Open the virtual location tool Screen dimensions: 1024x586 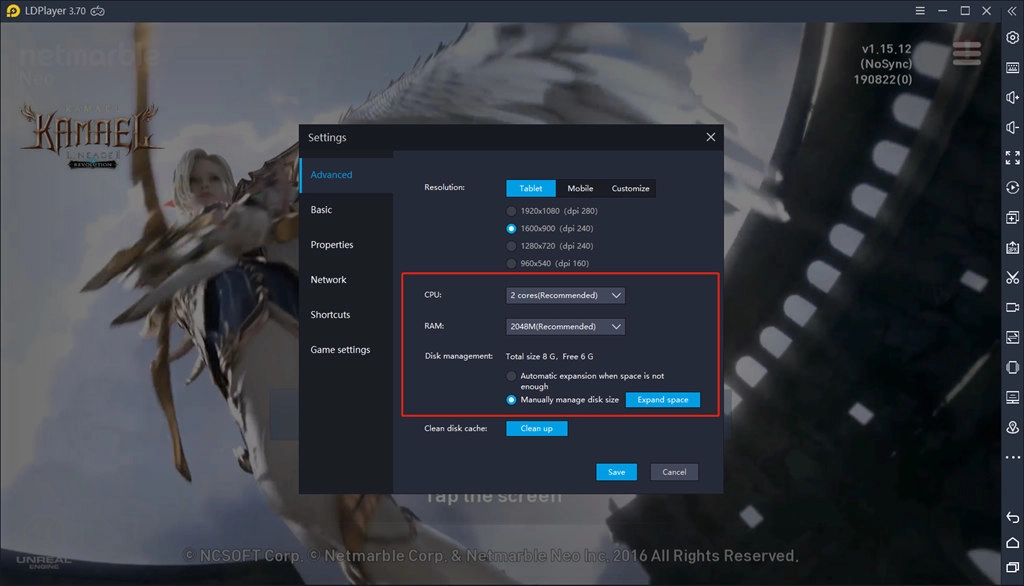1011,427
